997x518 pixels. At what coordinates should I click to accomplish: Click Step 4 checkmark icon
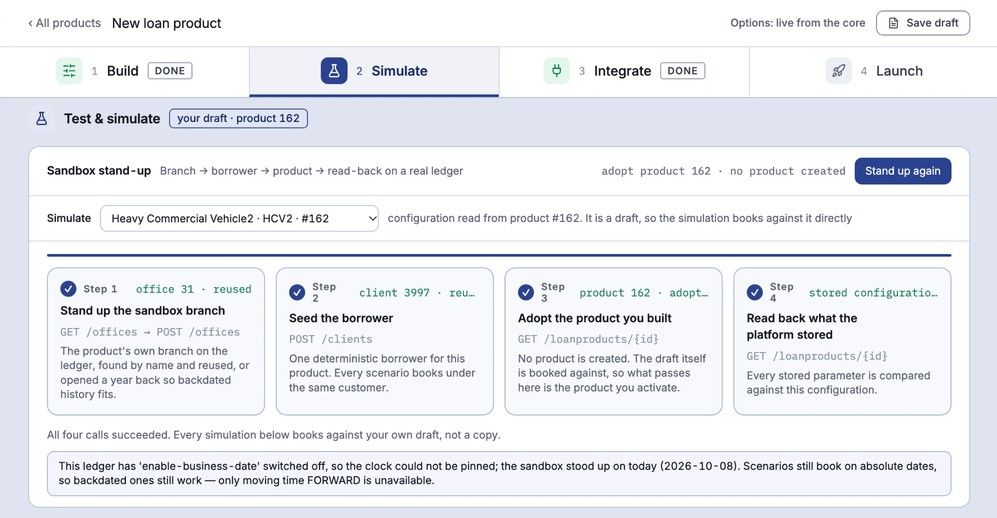755,292
